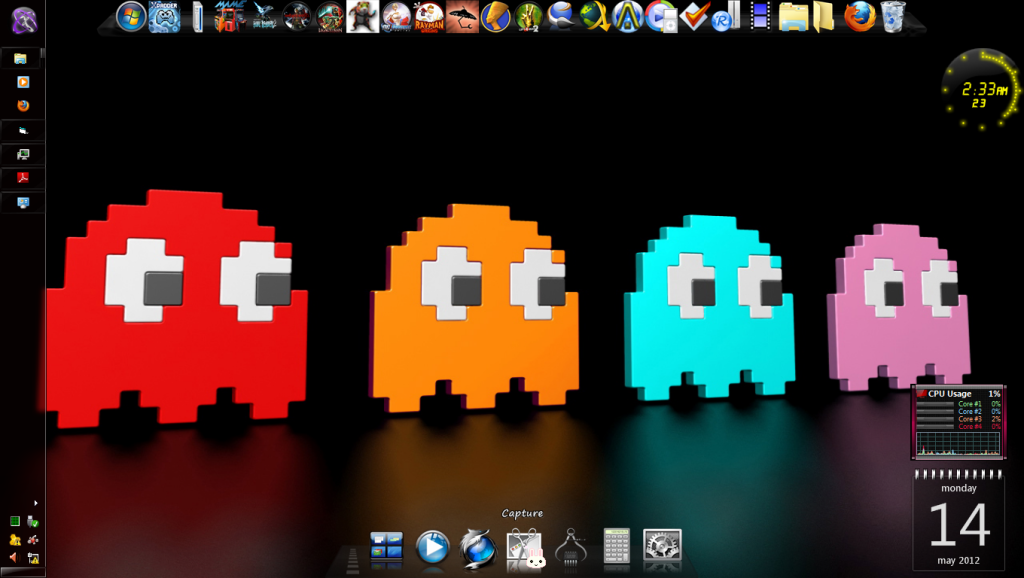This screenshot has width=1024, height=578.
Task: Open Windows Explorer folder in top dock
Action: pos(793,16)
